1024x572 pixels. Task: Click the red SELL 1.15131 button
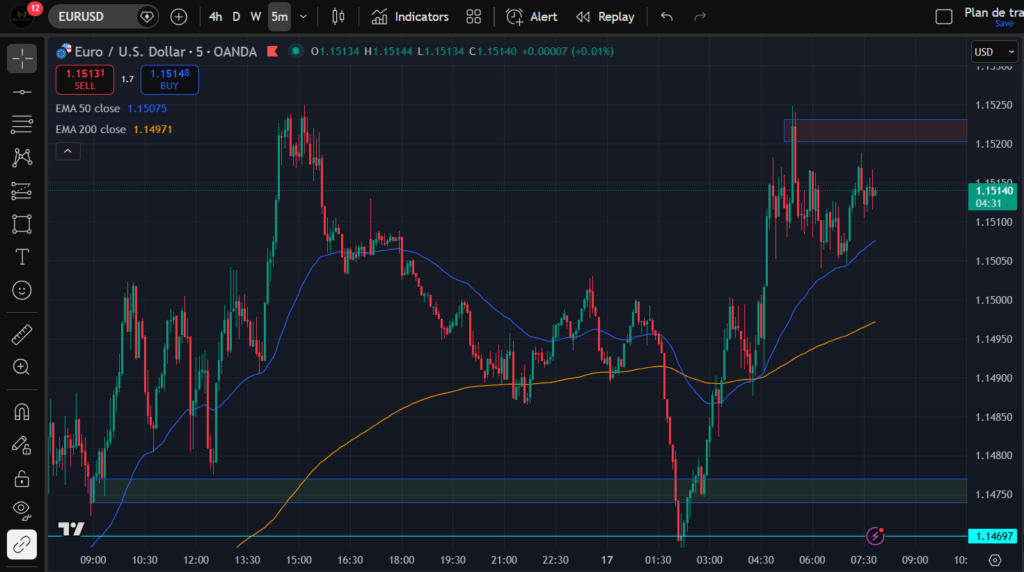pyautogui.click(x=85, y=80)
